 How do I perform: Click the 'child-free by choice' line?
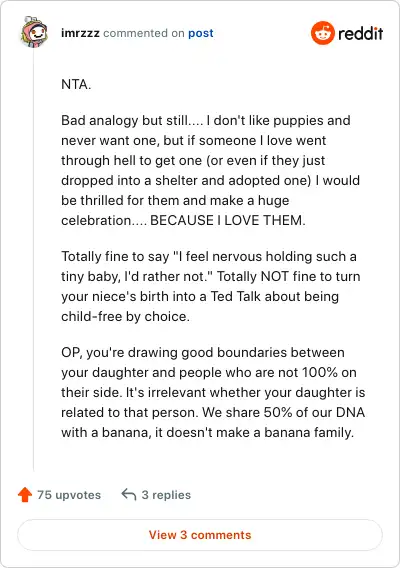click(x=125, y=316)
